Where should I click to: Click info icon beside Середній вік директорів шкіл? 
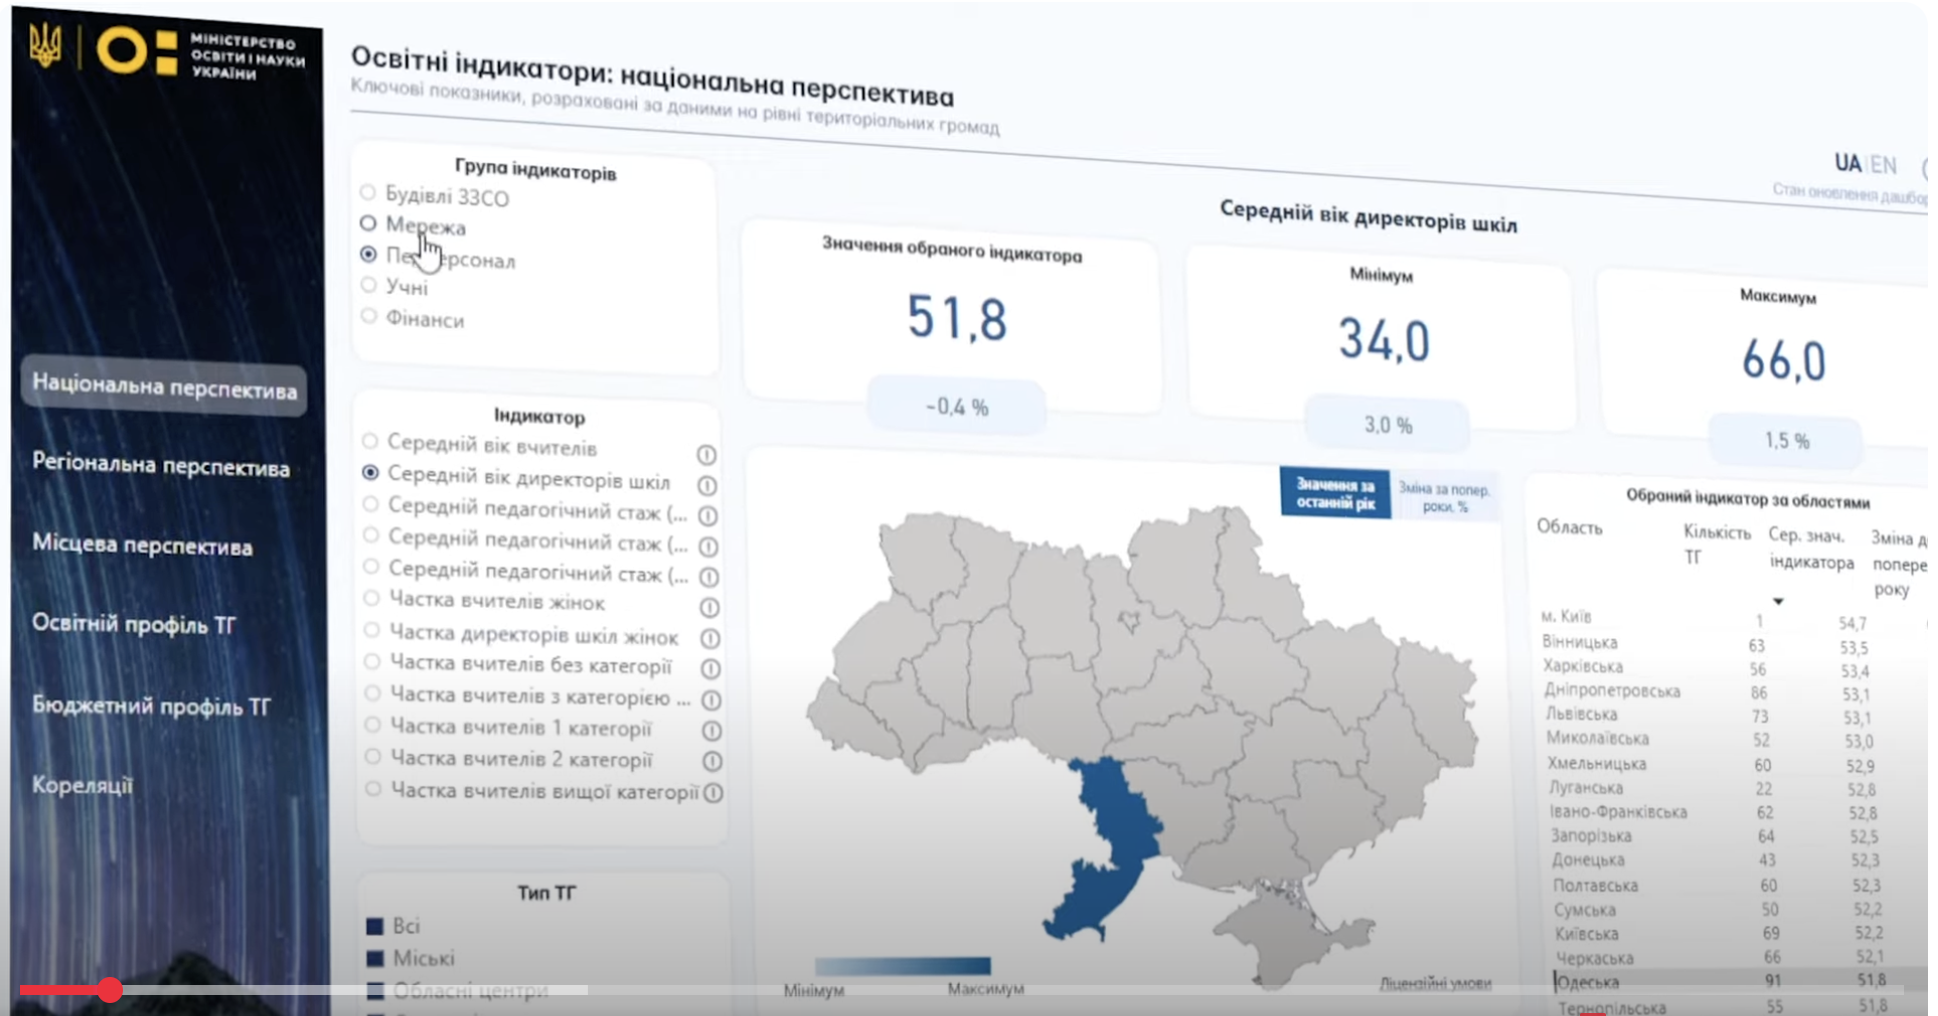coord(707,485)
